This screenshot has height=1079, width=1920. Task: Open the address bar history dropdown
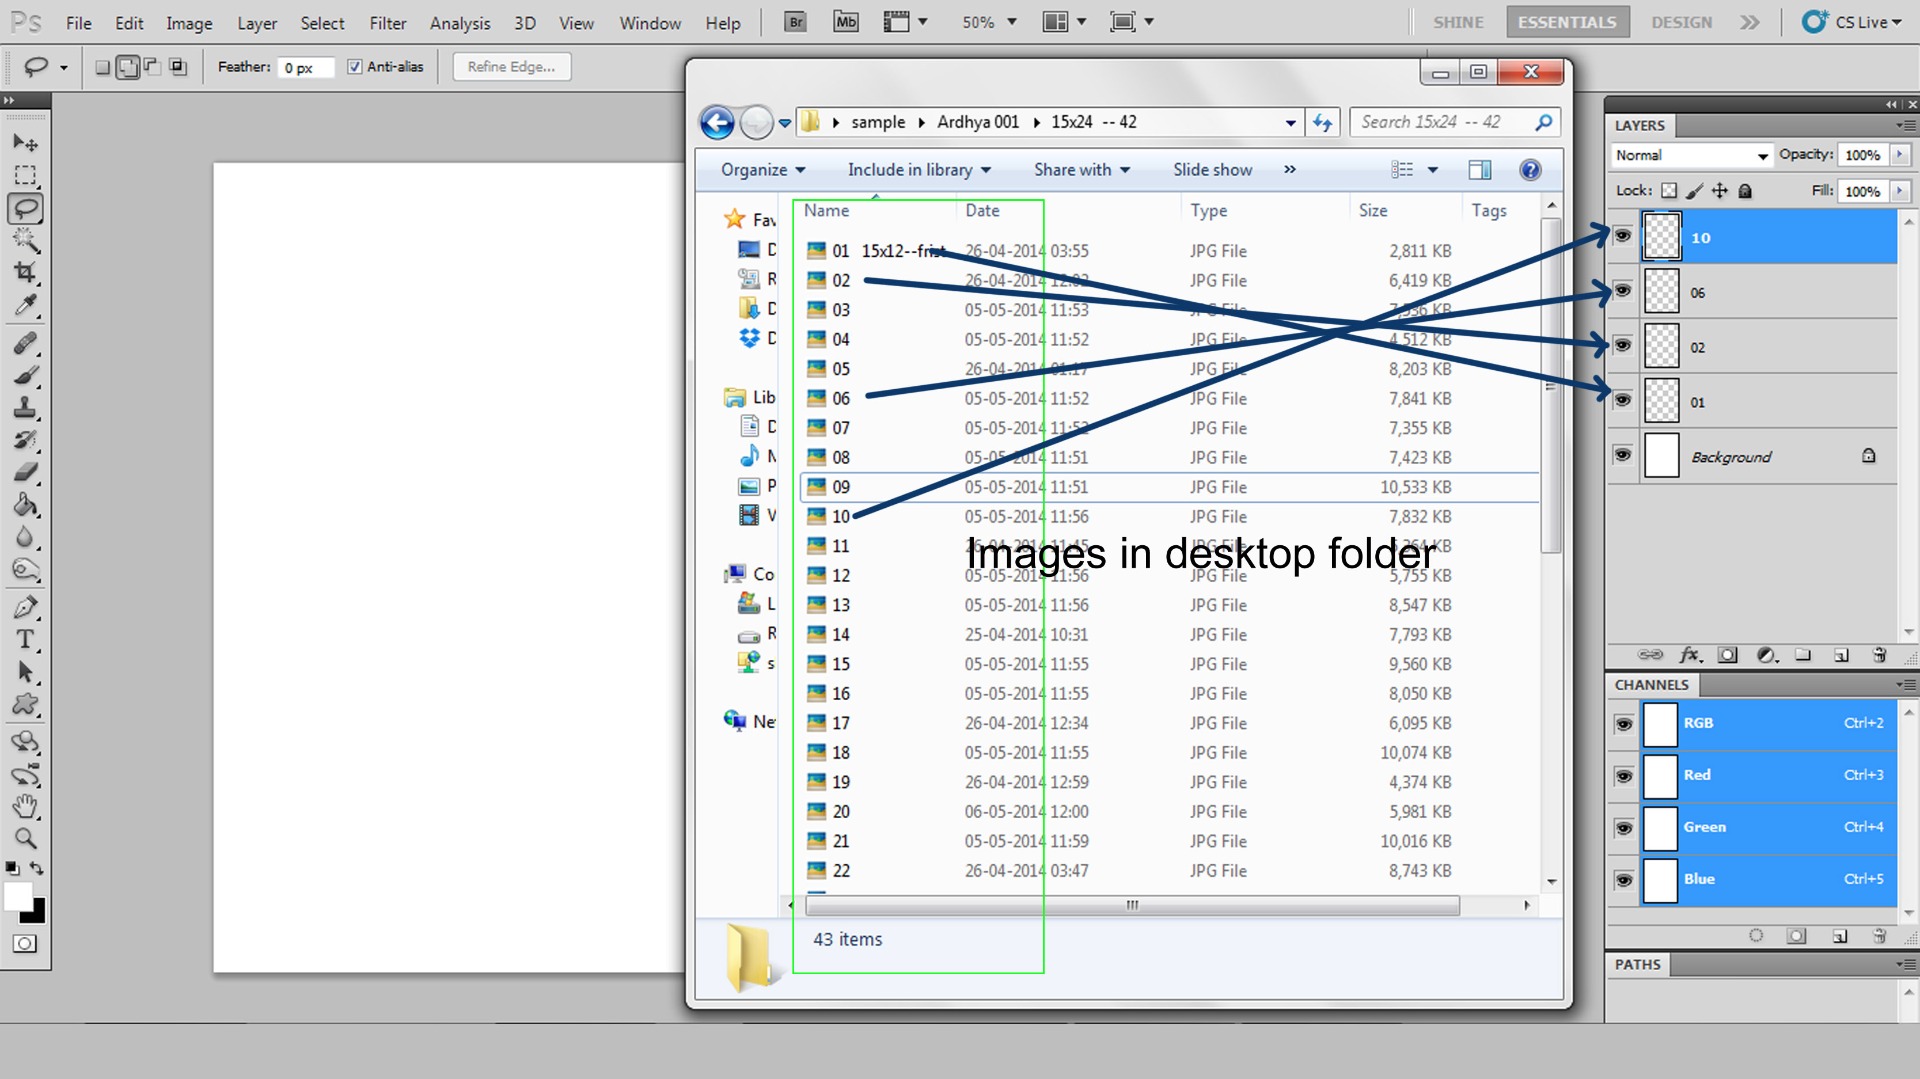tap(1291, 123)
